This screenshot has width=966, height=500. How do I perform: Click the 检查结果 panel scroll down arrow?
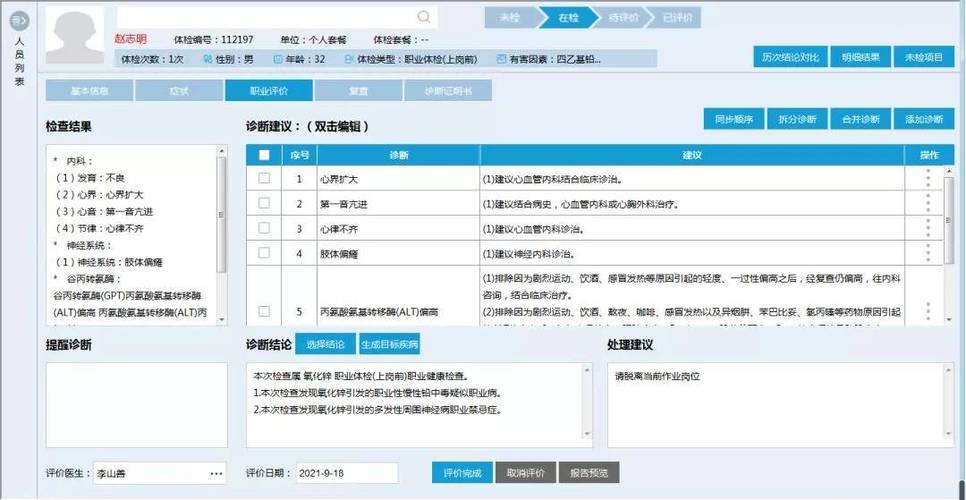pos(222,319)
